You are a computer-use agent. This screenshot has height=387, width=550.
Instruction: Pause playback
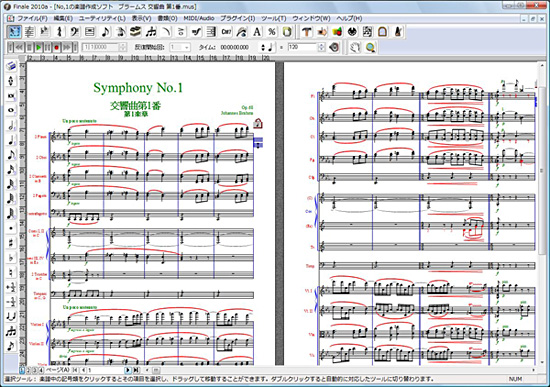pos(47,47)
